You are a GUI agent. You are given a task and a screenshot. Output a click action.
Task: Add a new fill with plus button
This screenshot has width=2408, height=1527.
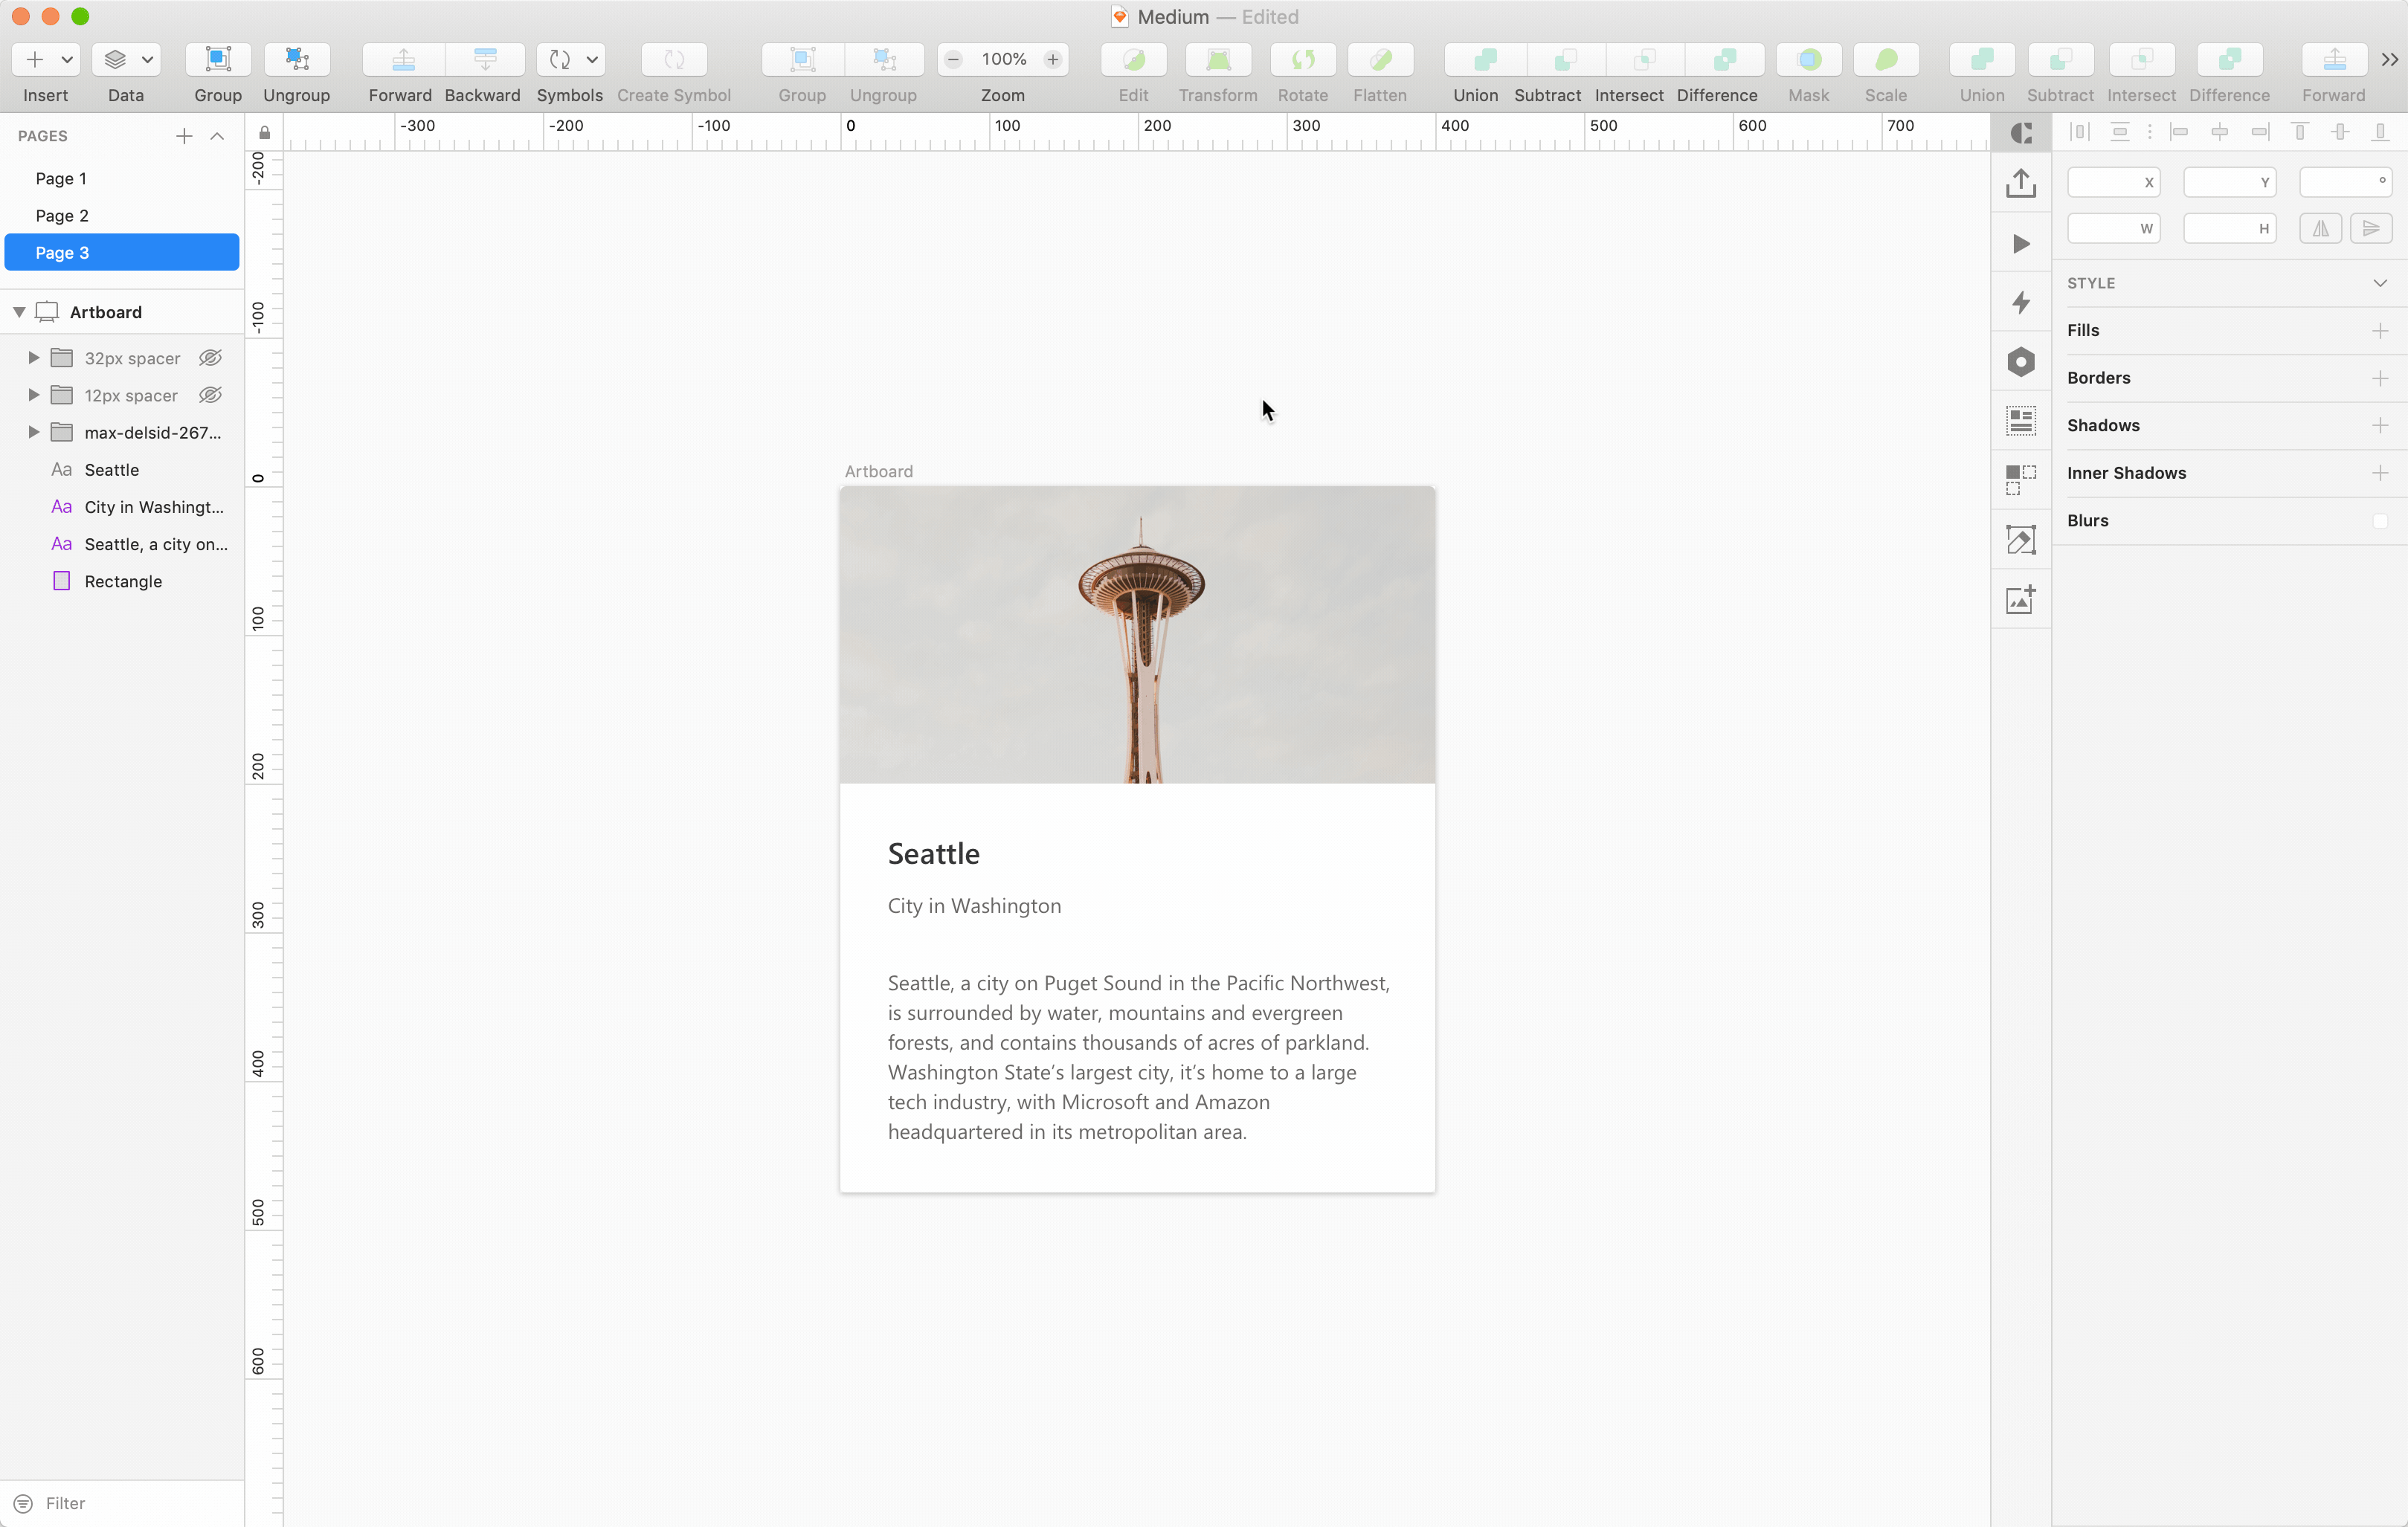pyautogui.click(x=2379, y=331)
